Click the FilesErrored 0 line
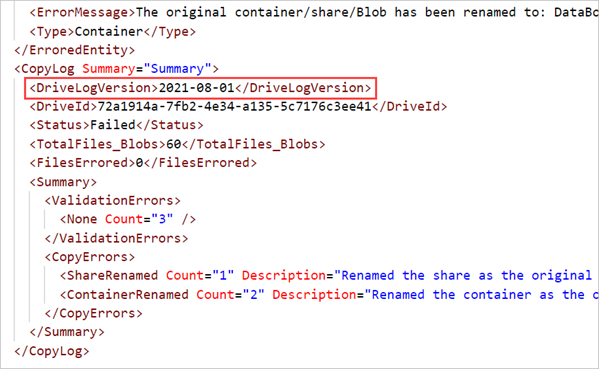 (143, 163)
